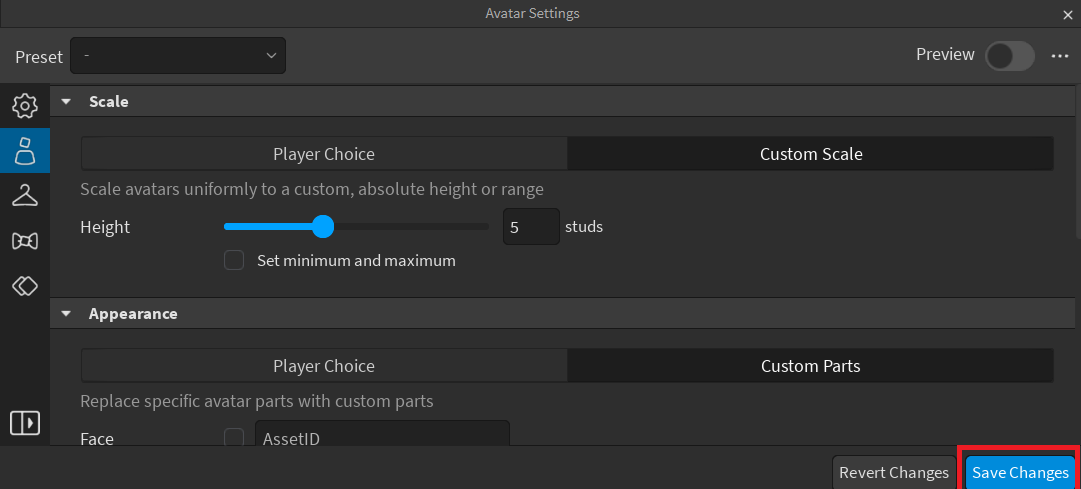The image size is (1081, 489).
Task: Select the Custom Parts appearance tab
Action: coord(810,366)
